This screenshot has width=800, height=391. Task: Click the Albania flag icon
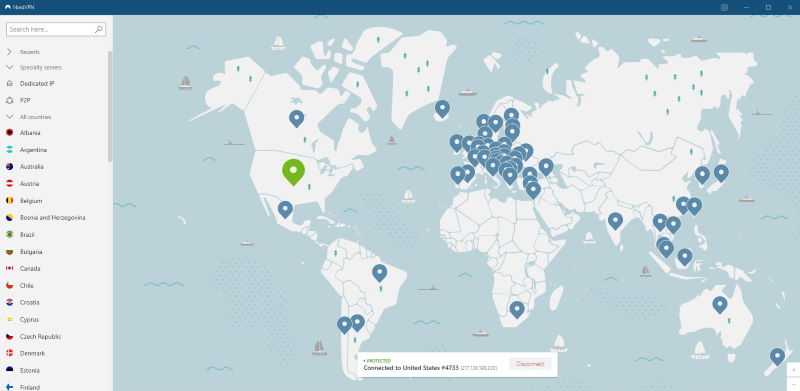(x=9, y=133)
